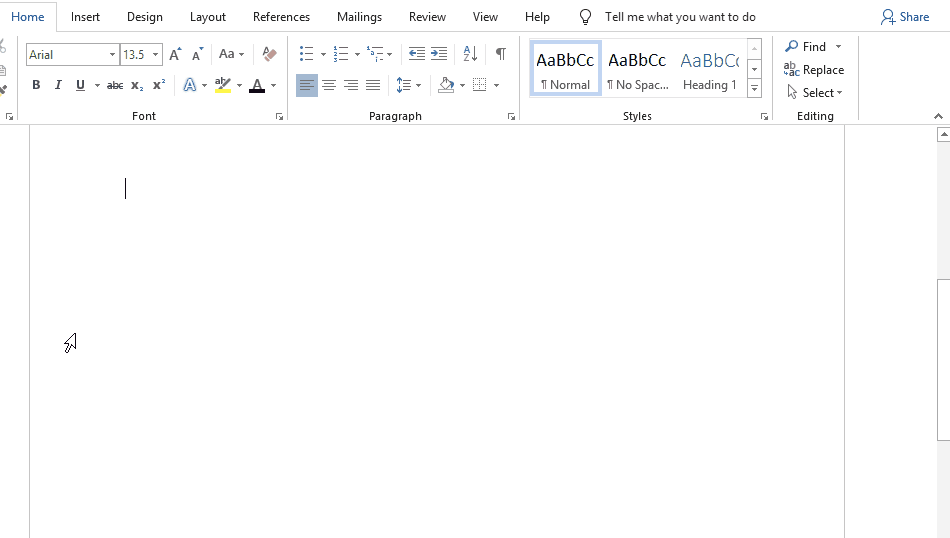Open the Design tab
The image size is (950, 538).
coord(145,17)
